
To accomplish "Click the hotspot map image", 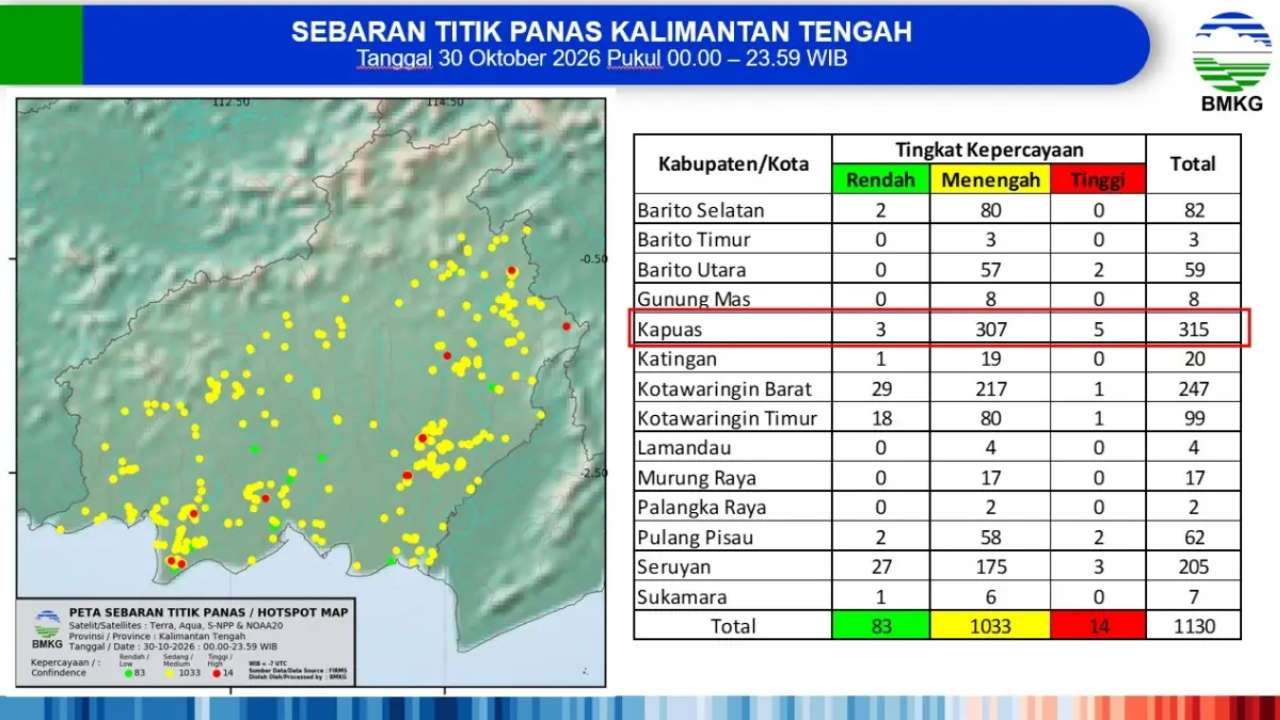I will click(x=311, y=392).
